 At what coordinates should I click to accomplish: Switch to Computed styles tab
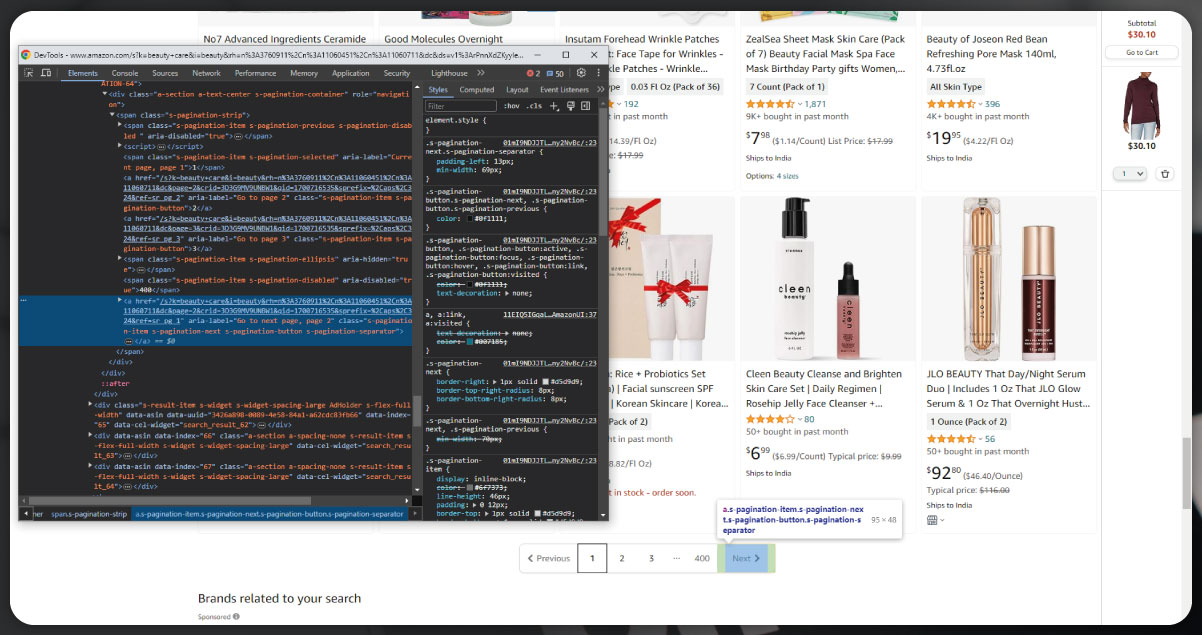pyautogui.click(x=477, y=90)
